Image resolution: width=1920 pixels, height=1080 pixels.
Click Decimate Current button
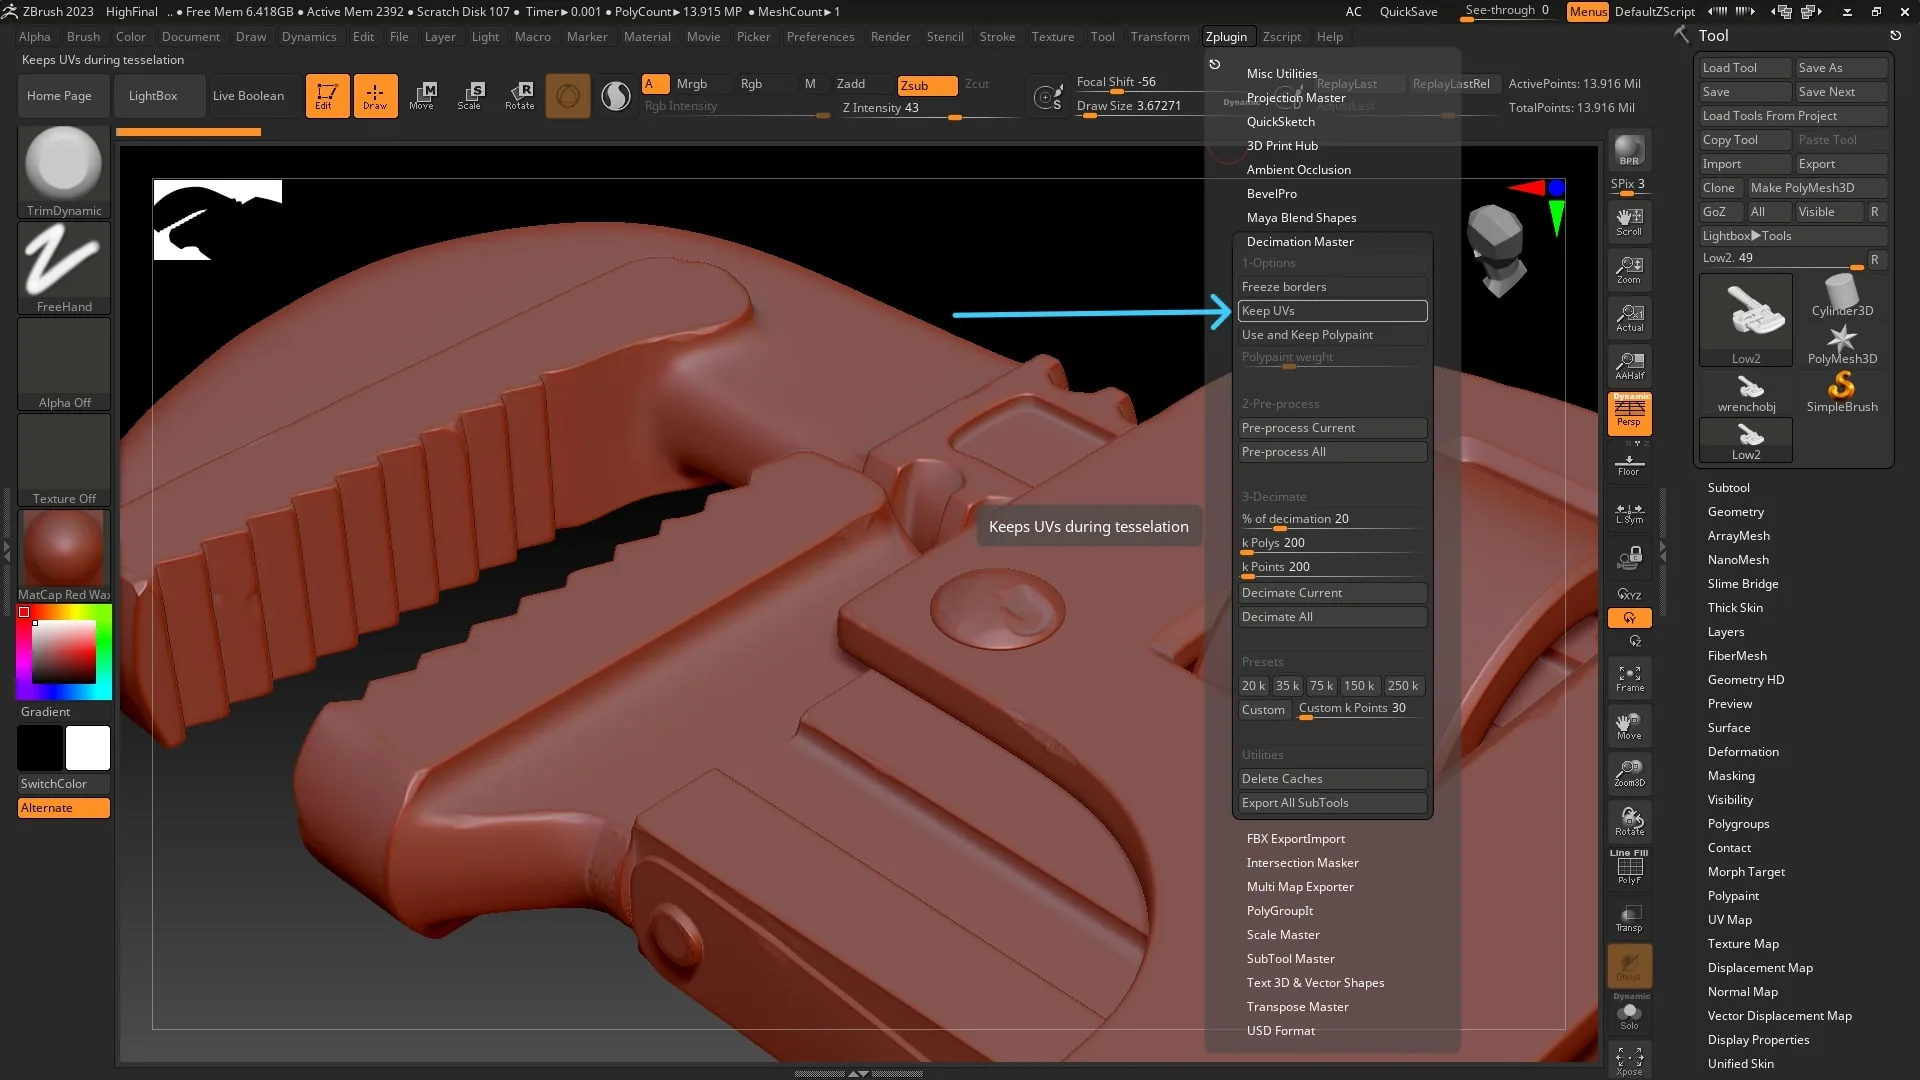1332,593
